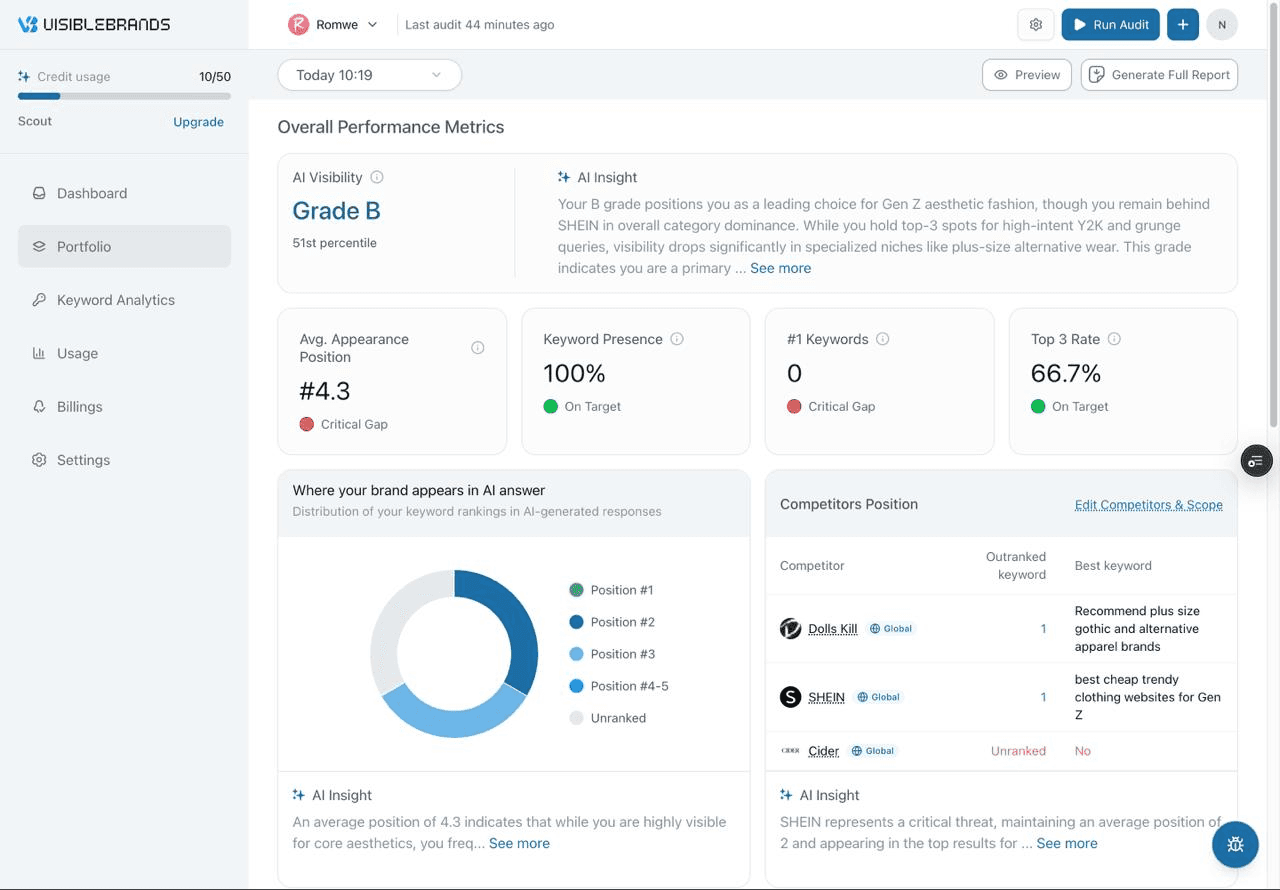The image size is (1280, 890).
Task: Click the Keyword Presence info icon
Action: [677, 339]
